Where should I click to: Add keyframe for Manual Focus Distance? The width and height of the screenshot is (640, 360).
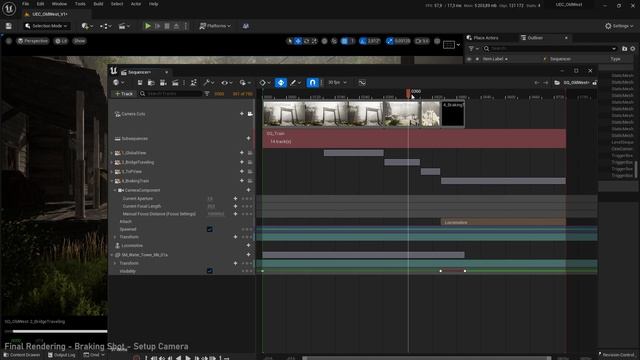tap(235, 213)
